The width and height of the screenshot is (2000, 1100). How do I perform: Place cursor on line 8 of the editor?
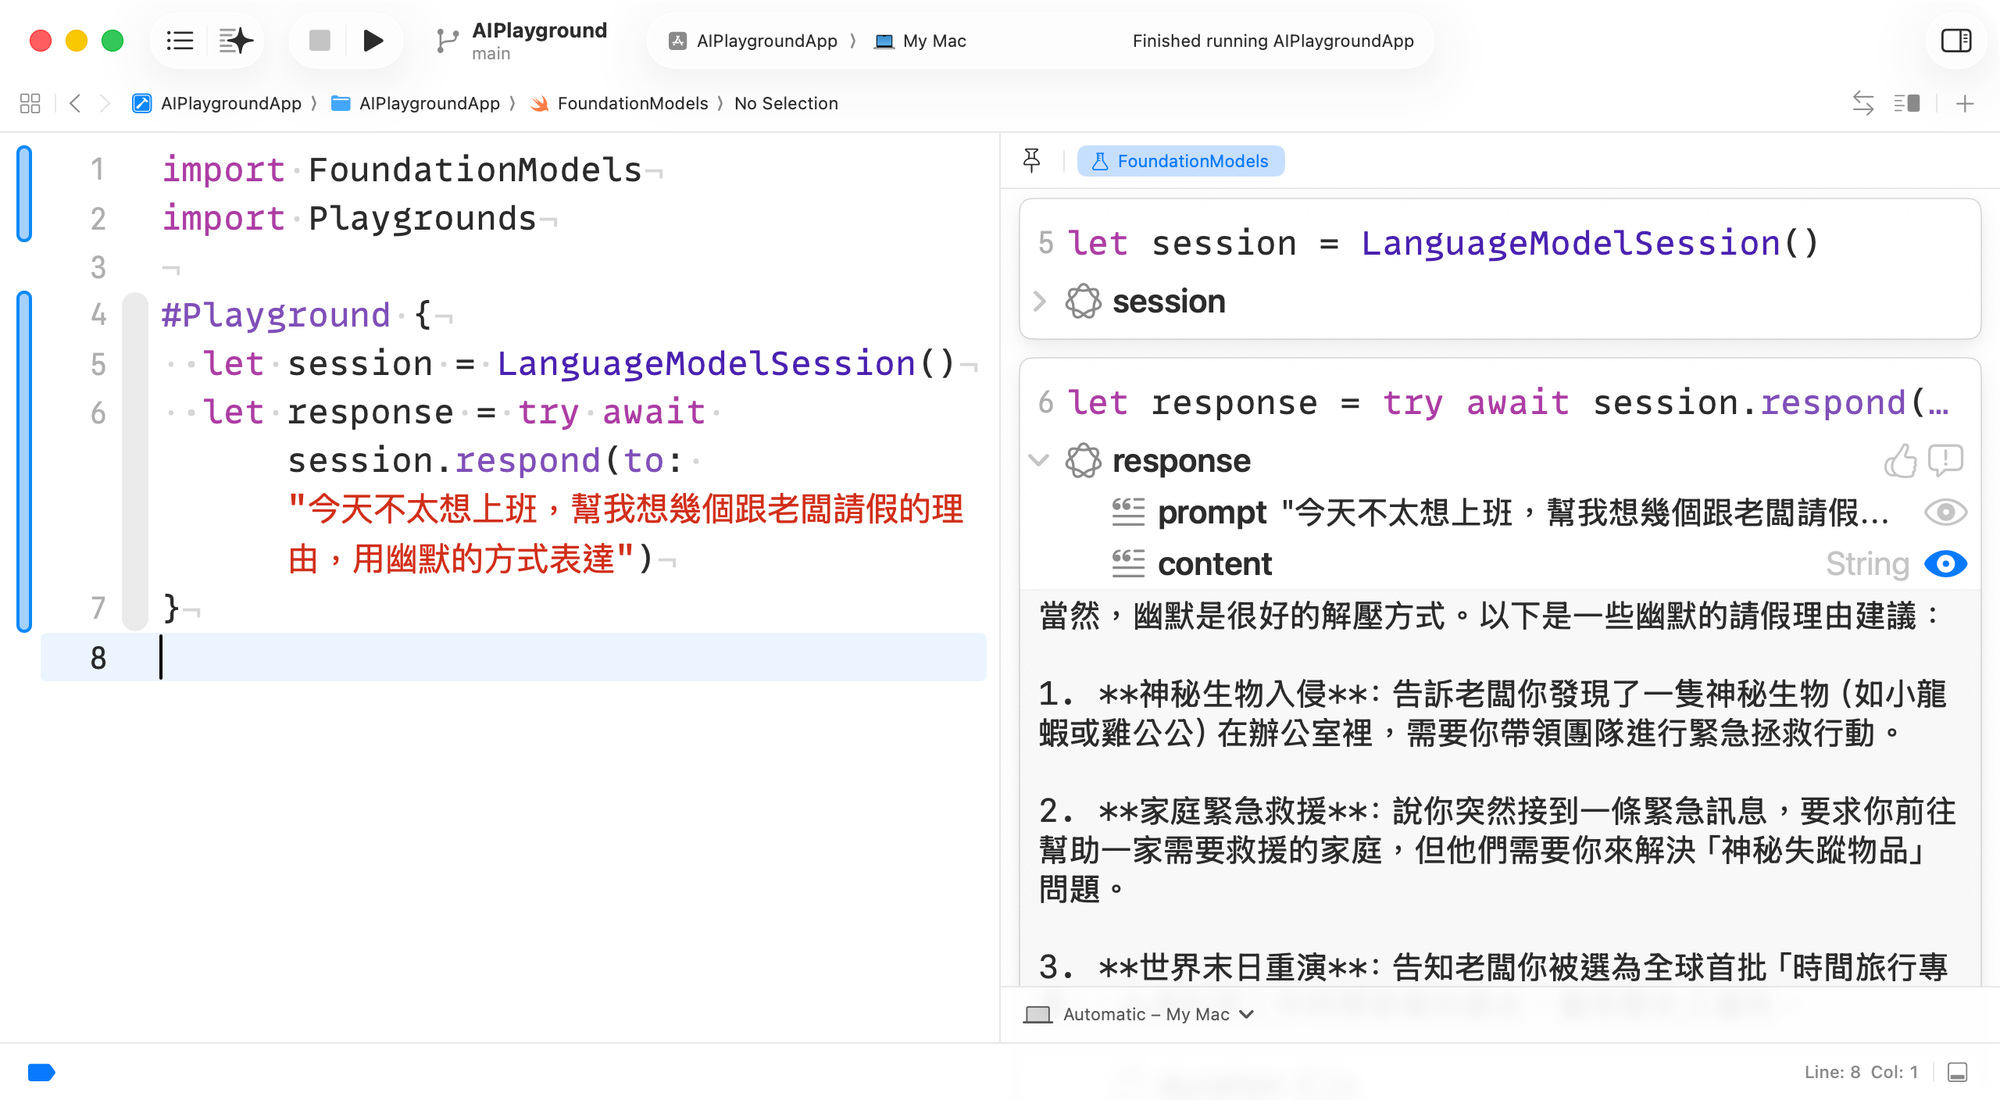point(300,657)
